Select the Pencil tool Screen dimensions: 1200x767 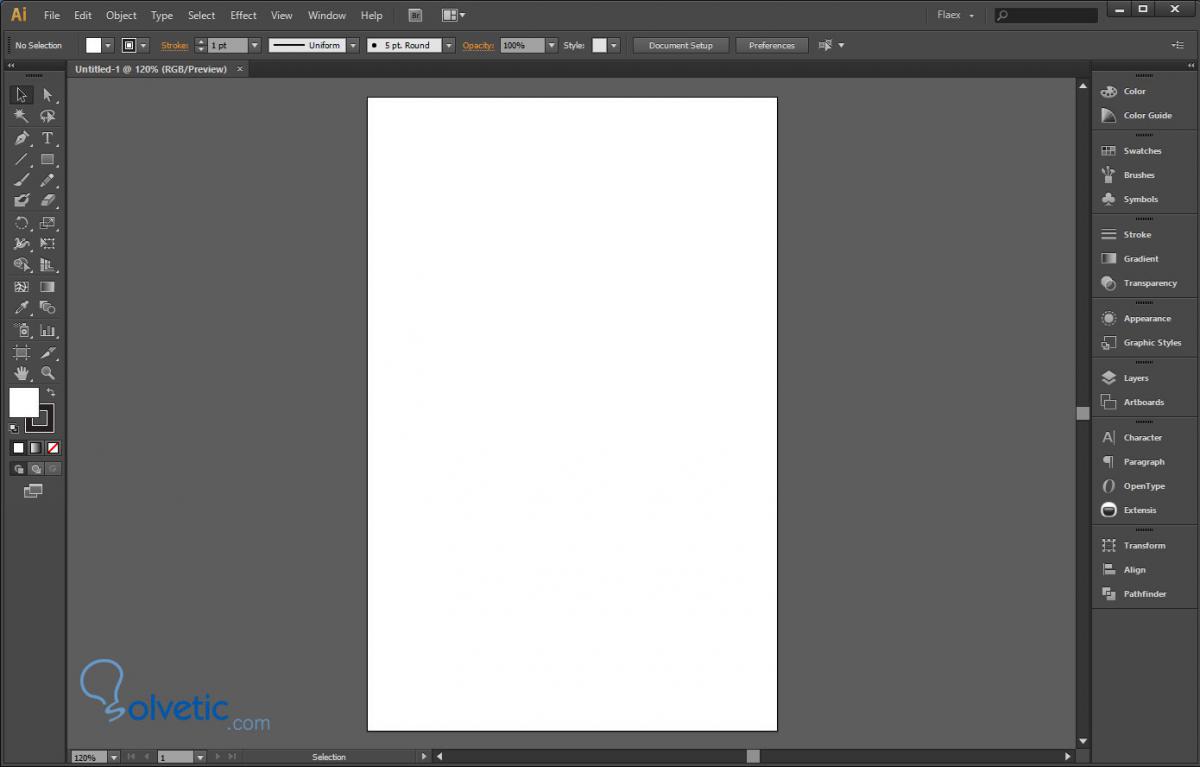click(47, 180)
